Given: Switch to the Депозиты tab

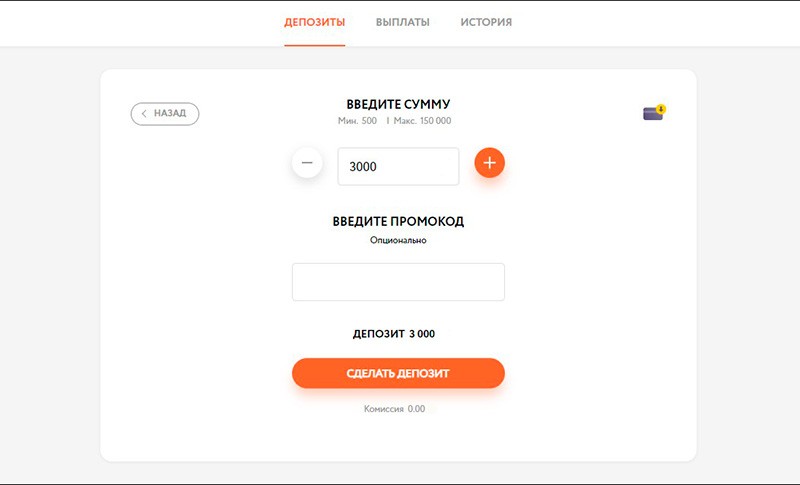Looking at the screenshot, I should pos(314,22).
